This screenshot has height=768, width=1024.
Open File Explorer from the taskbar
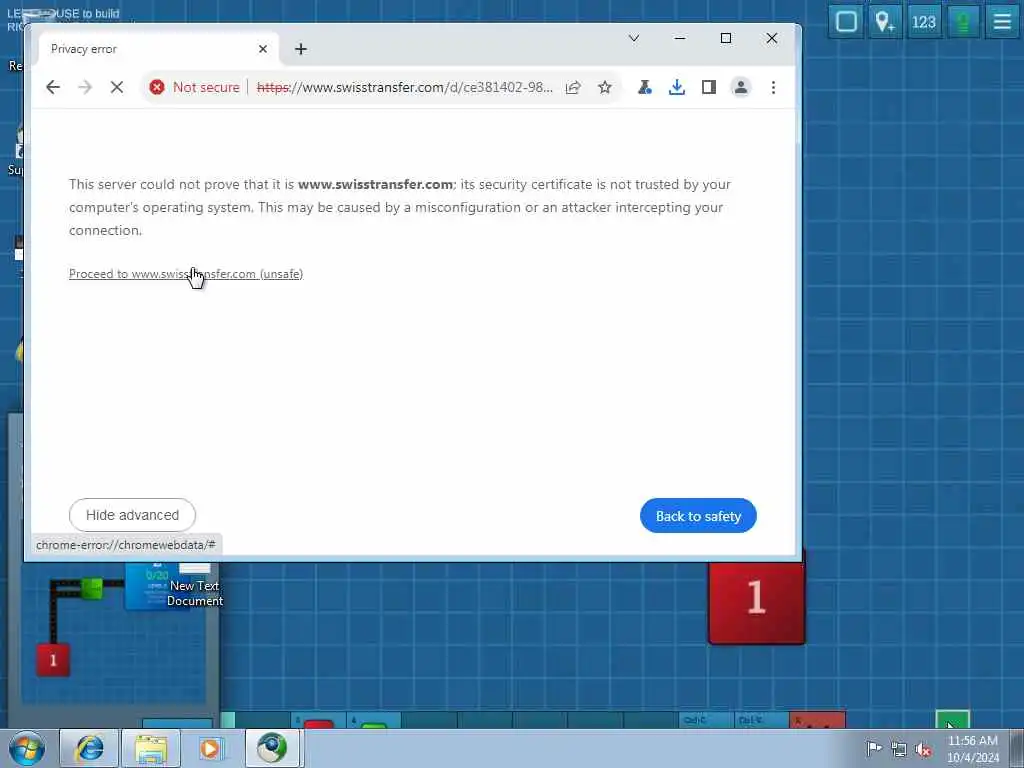[151, 748]
